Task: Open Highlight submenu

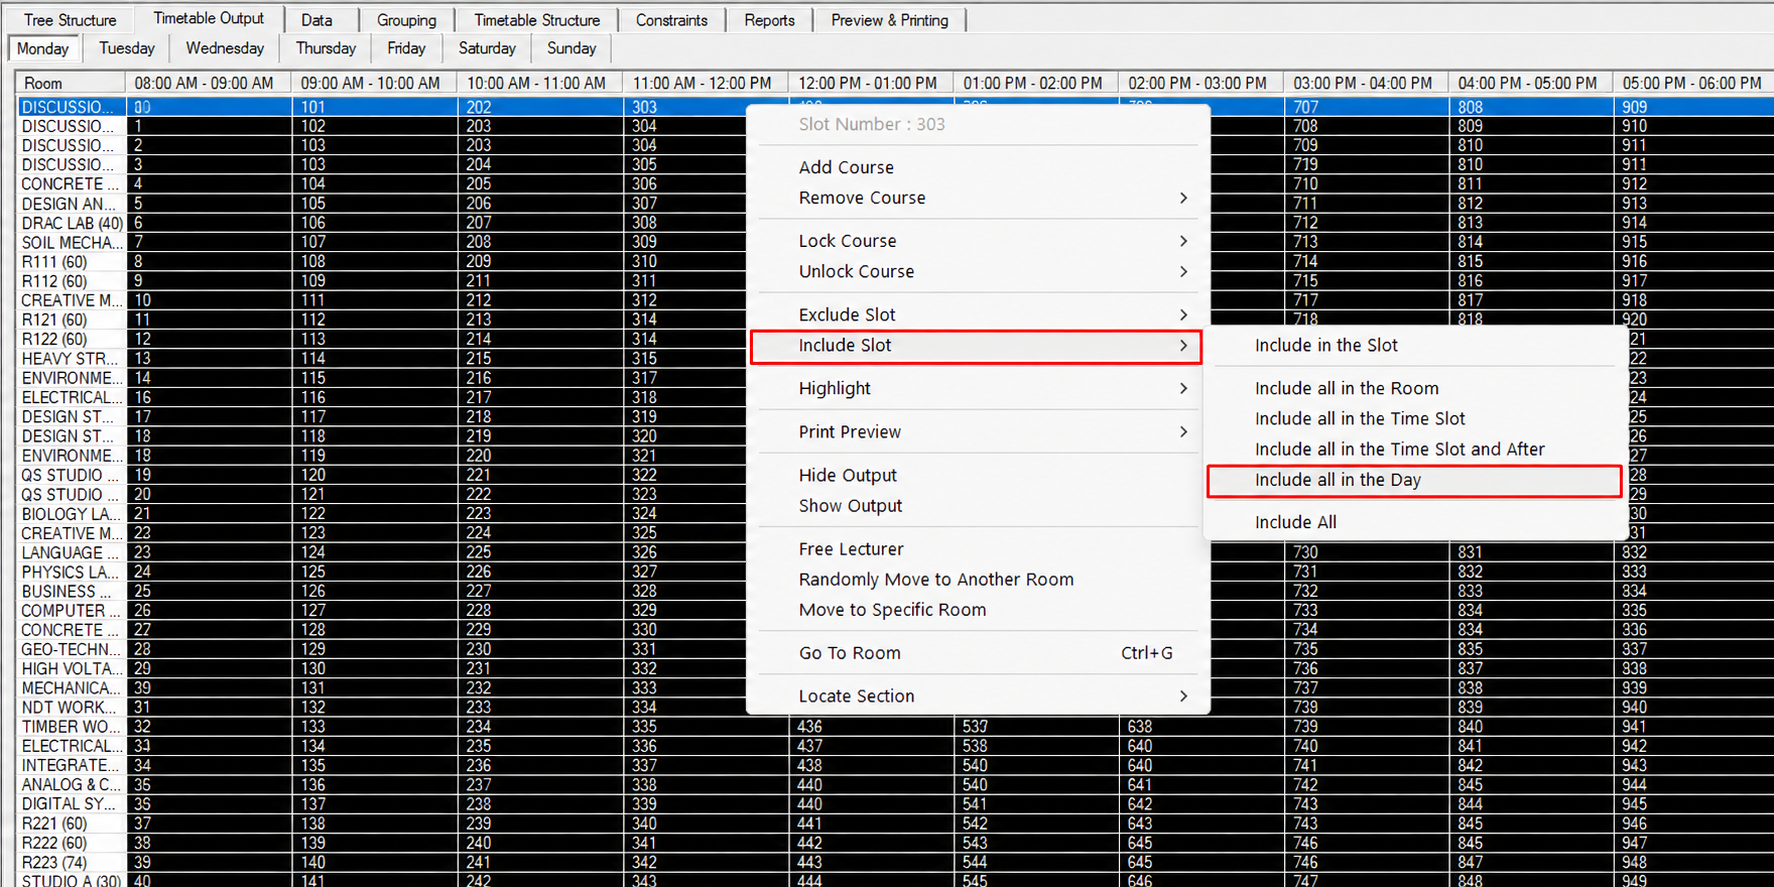Action: [x=978, y=388]
